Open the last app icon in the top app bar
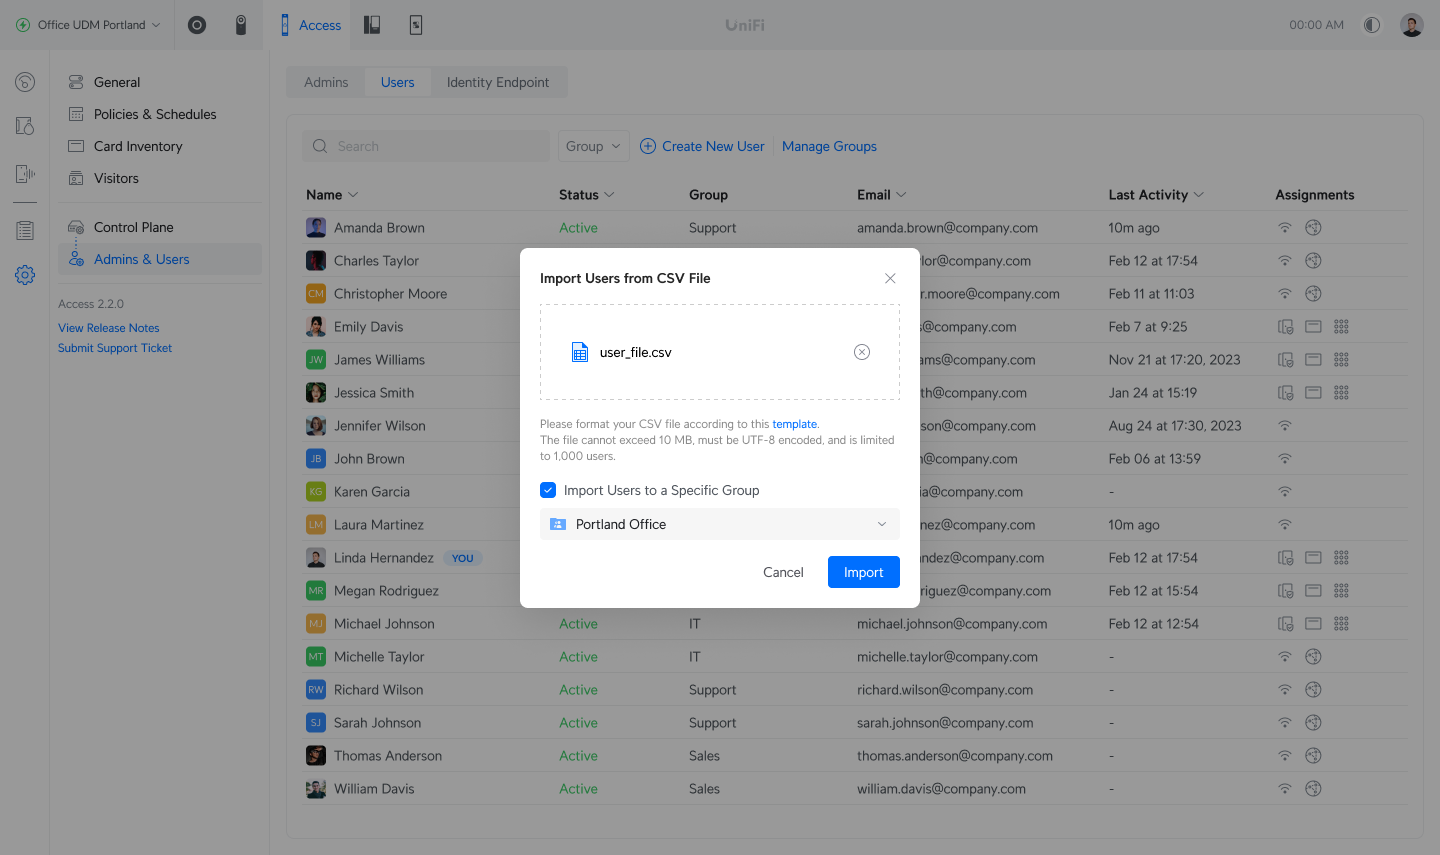This screenshot has height=855, width=1440. click(x=416, y=25)
